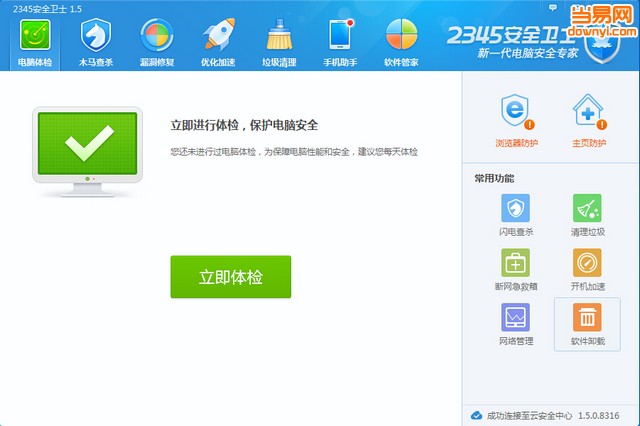Select 垃圾清理 broom icon
The image size is (640, 426).
point(279,35)
